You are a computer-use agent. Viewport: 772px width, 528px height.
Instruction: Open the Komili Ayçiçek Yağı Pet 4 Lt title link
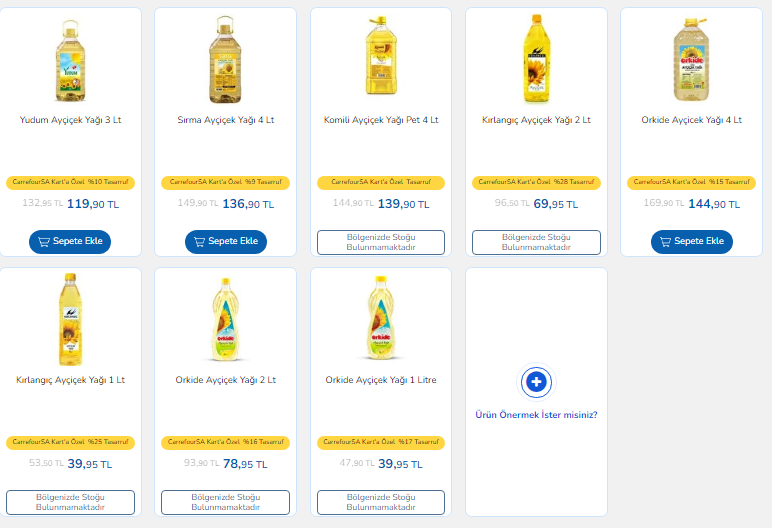point(381,120)
